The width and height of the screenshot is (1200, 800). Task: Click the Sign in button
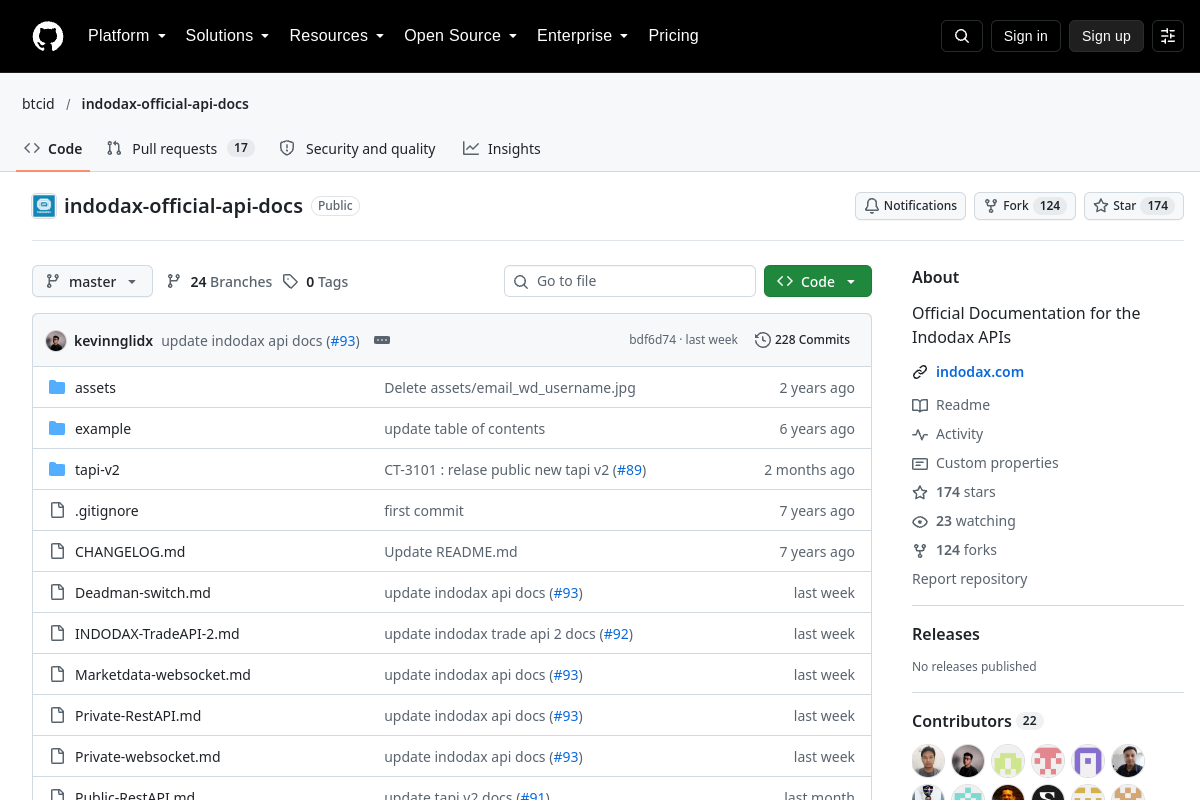1026,36
